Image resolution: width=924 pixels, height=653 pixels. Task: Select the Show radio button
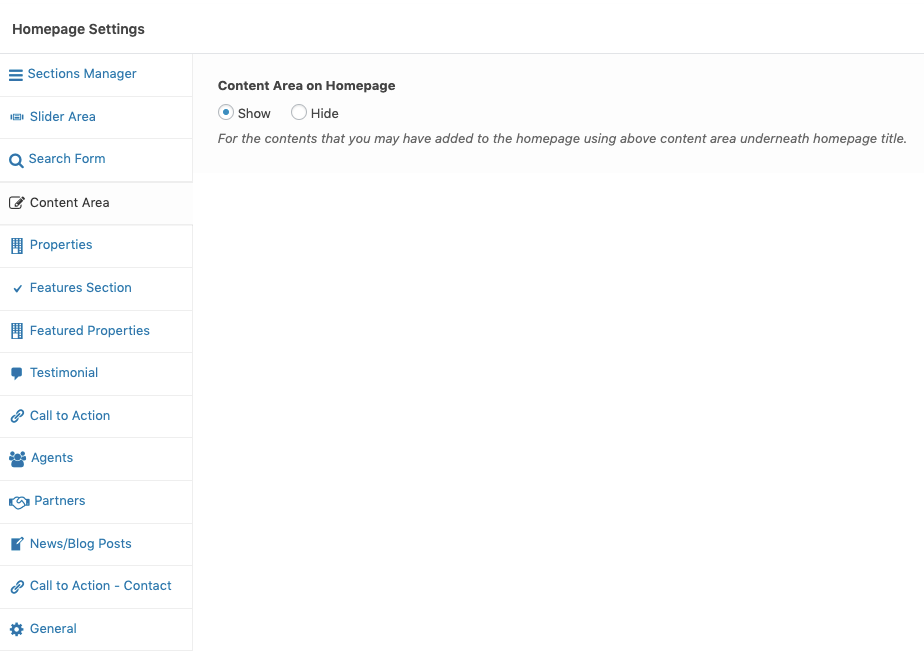[x=226, y=113]
